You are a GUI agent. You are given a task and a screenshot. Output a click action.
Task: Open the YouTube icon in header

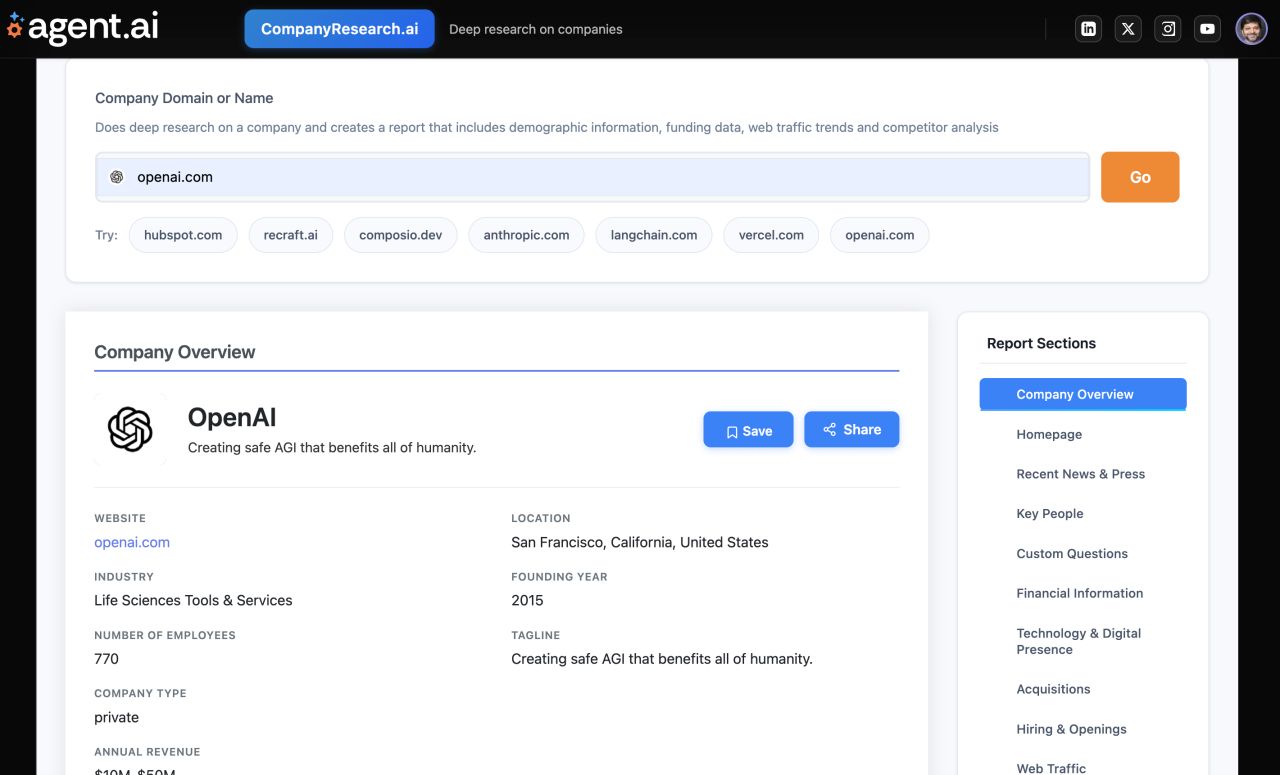point(1207,29)
